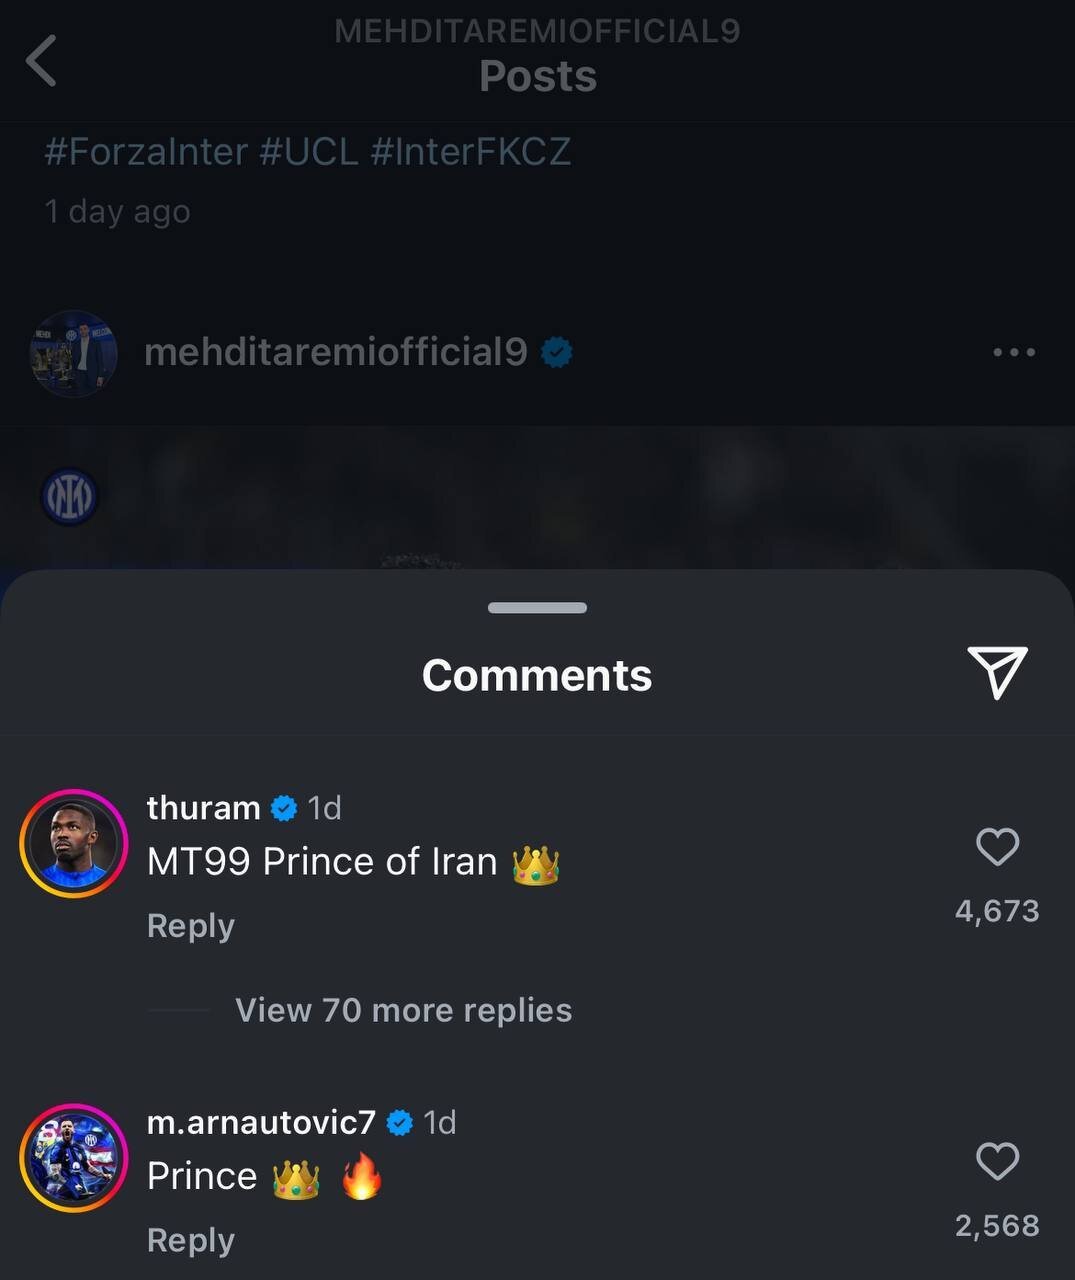Open the three-dot post options menu
The width and height of the screenshot is (1075, 1280).
[1013, 352]
